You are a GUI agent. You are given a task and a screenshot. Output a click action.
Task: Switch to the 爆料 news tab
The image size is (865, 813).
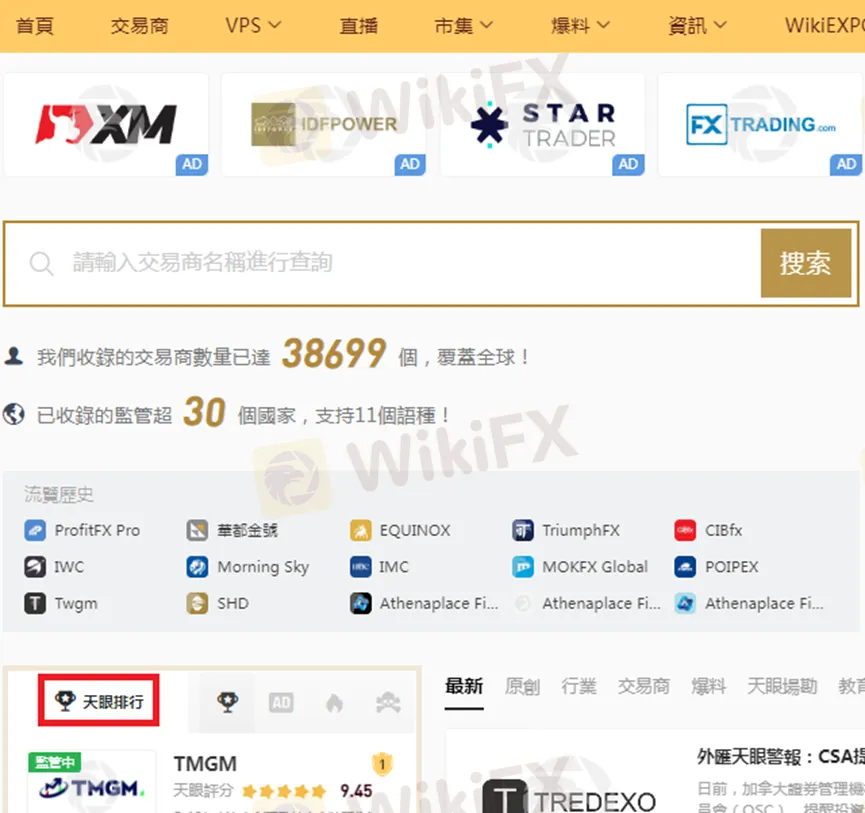click(x=709, y=686)
